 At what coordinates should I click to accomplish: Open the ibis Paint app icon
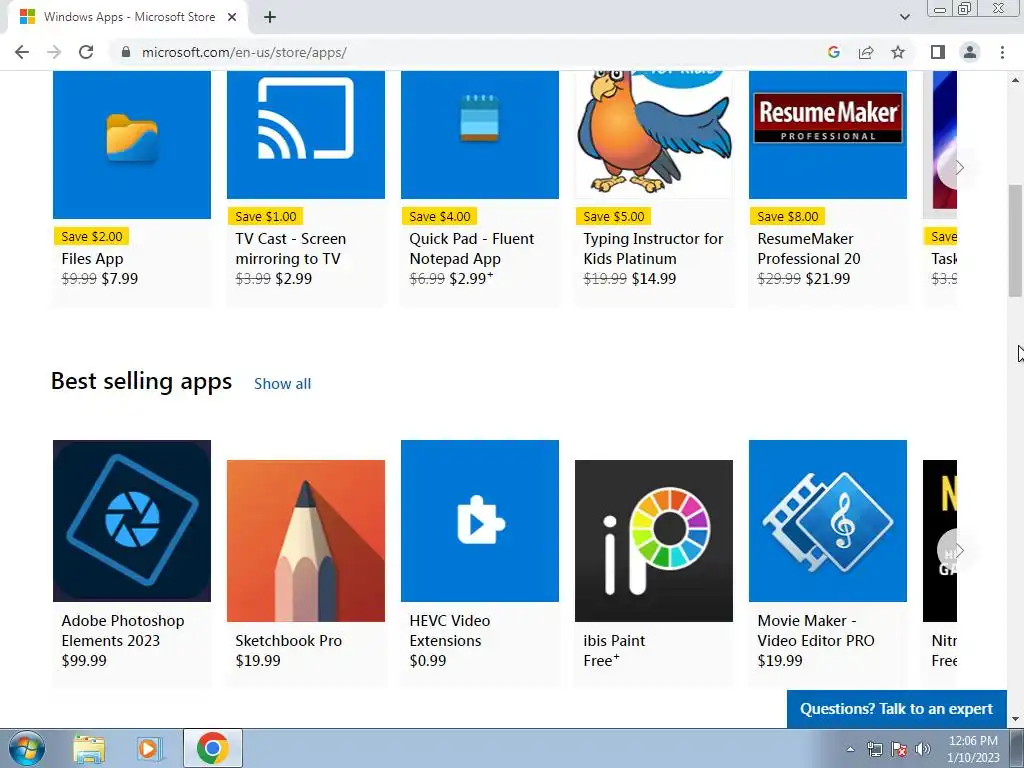654,541
